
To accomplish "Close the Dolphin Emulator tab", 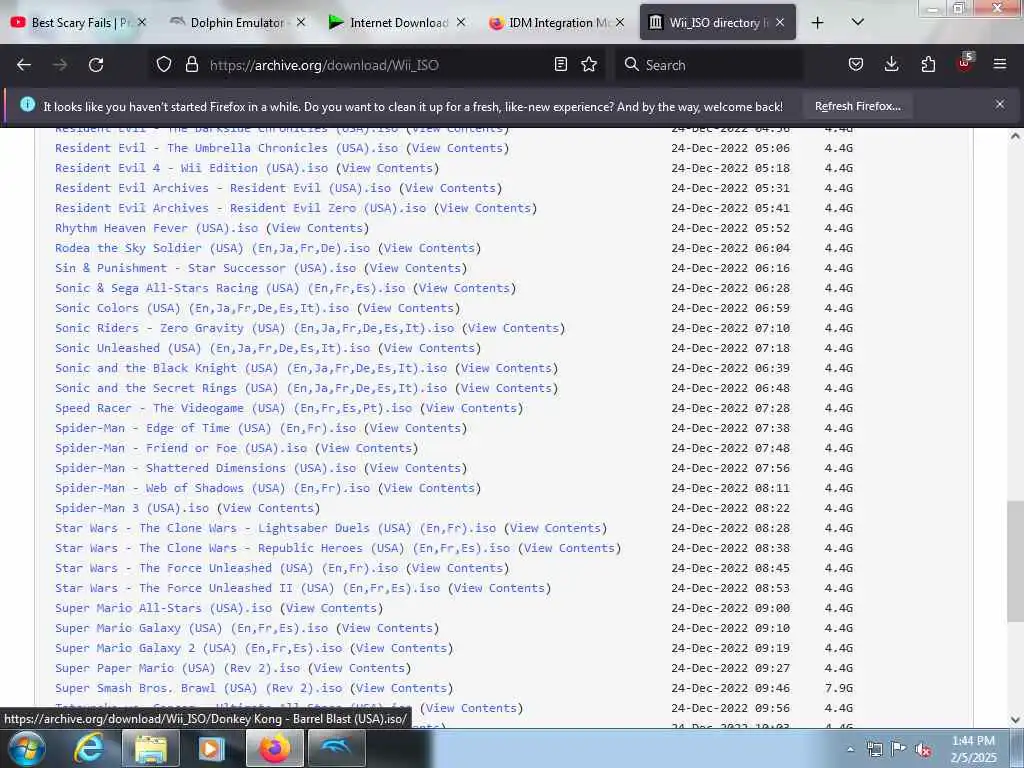I will coord(300,22).
